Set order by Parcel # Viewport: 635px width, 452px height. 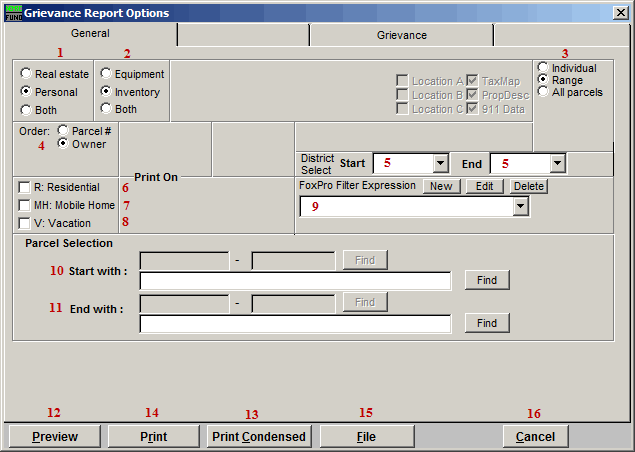[x=64, y=130]
